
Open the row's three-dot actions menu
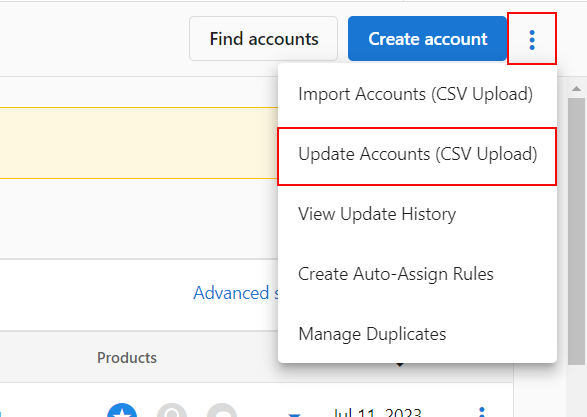482,412
